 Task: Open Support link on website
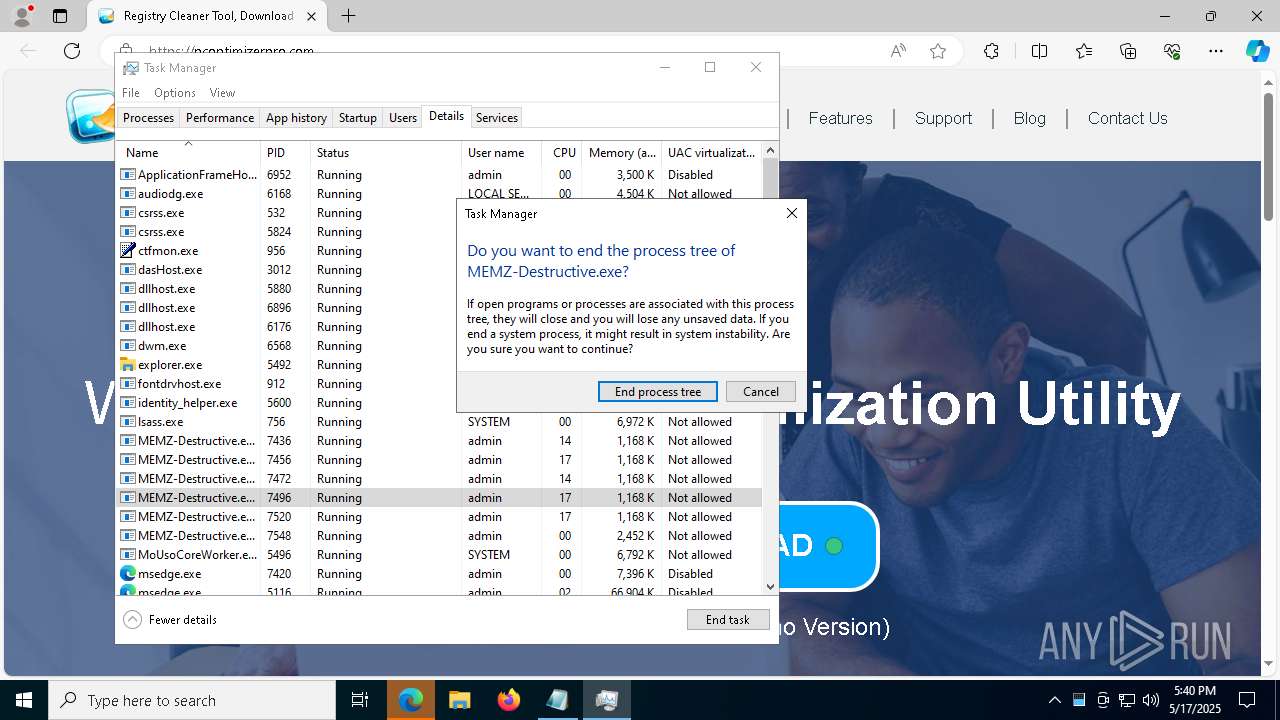(x=943, y=118)
